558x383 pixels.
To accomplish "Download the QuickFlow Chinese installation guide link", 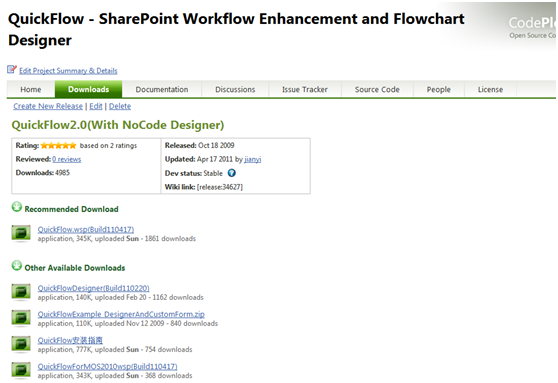I will 70,340.
